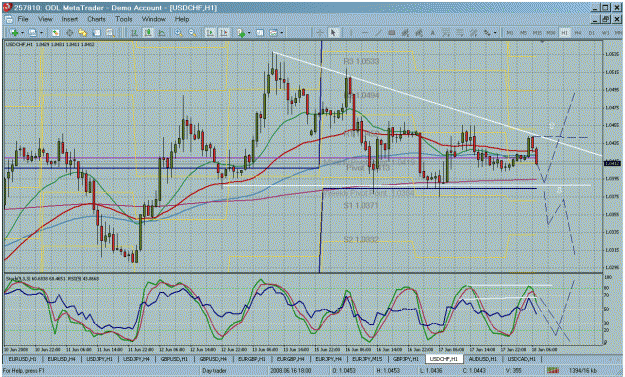Open the Help menu
This screenshot has width=625, height=377.
point(182,19)
